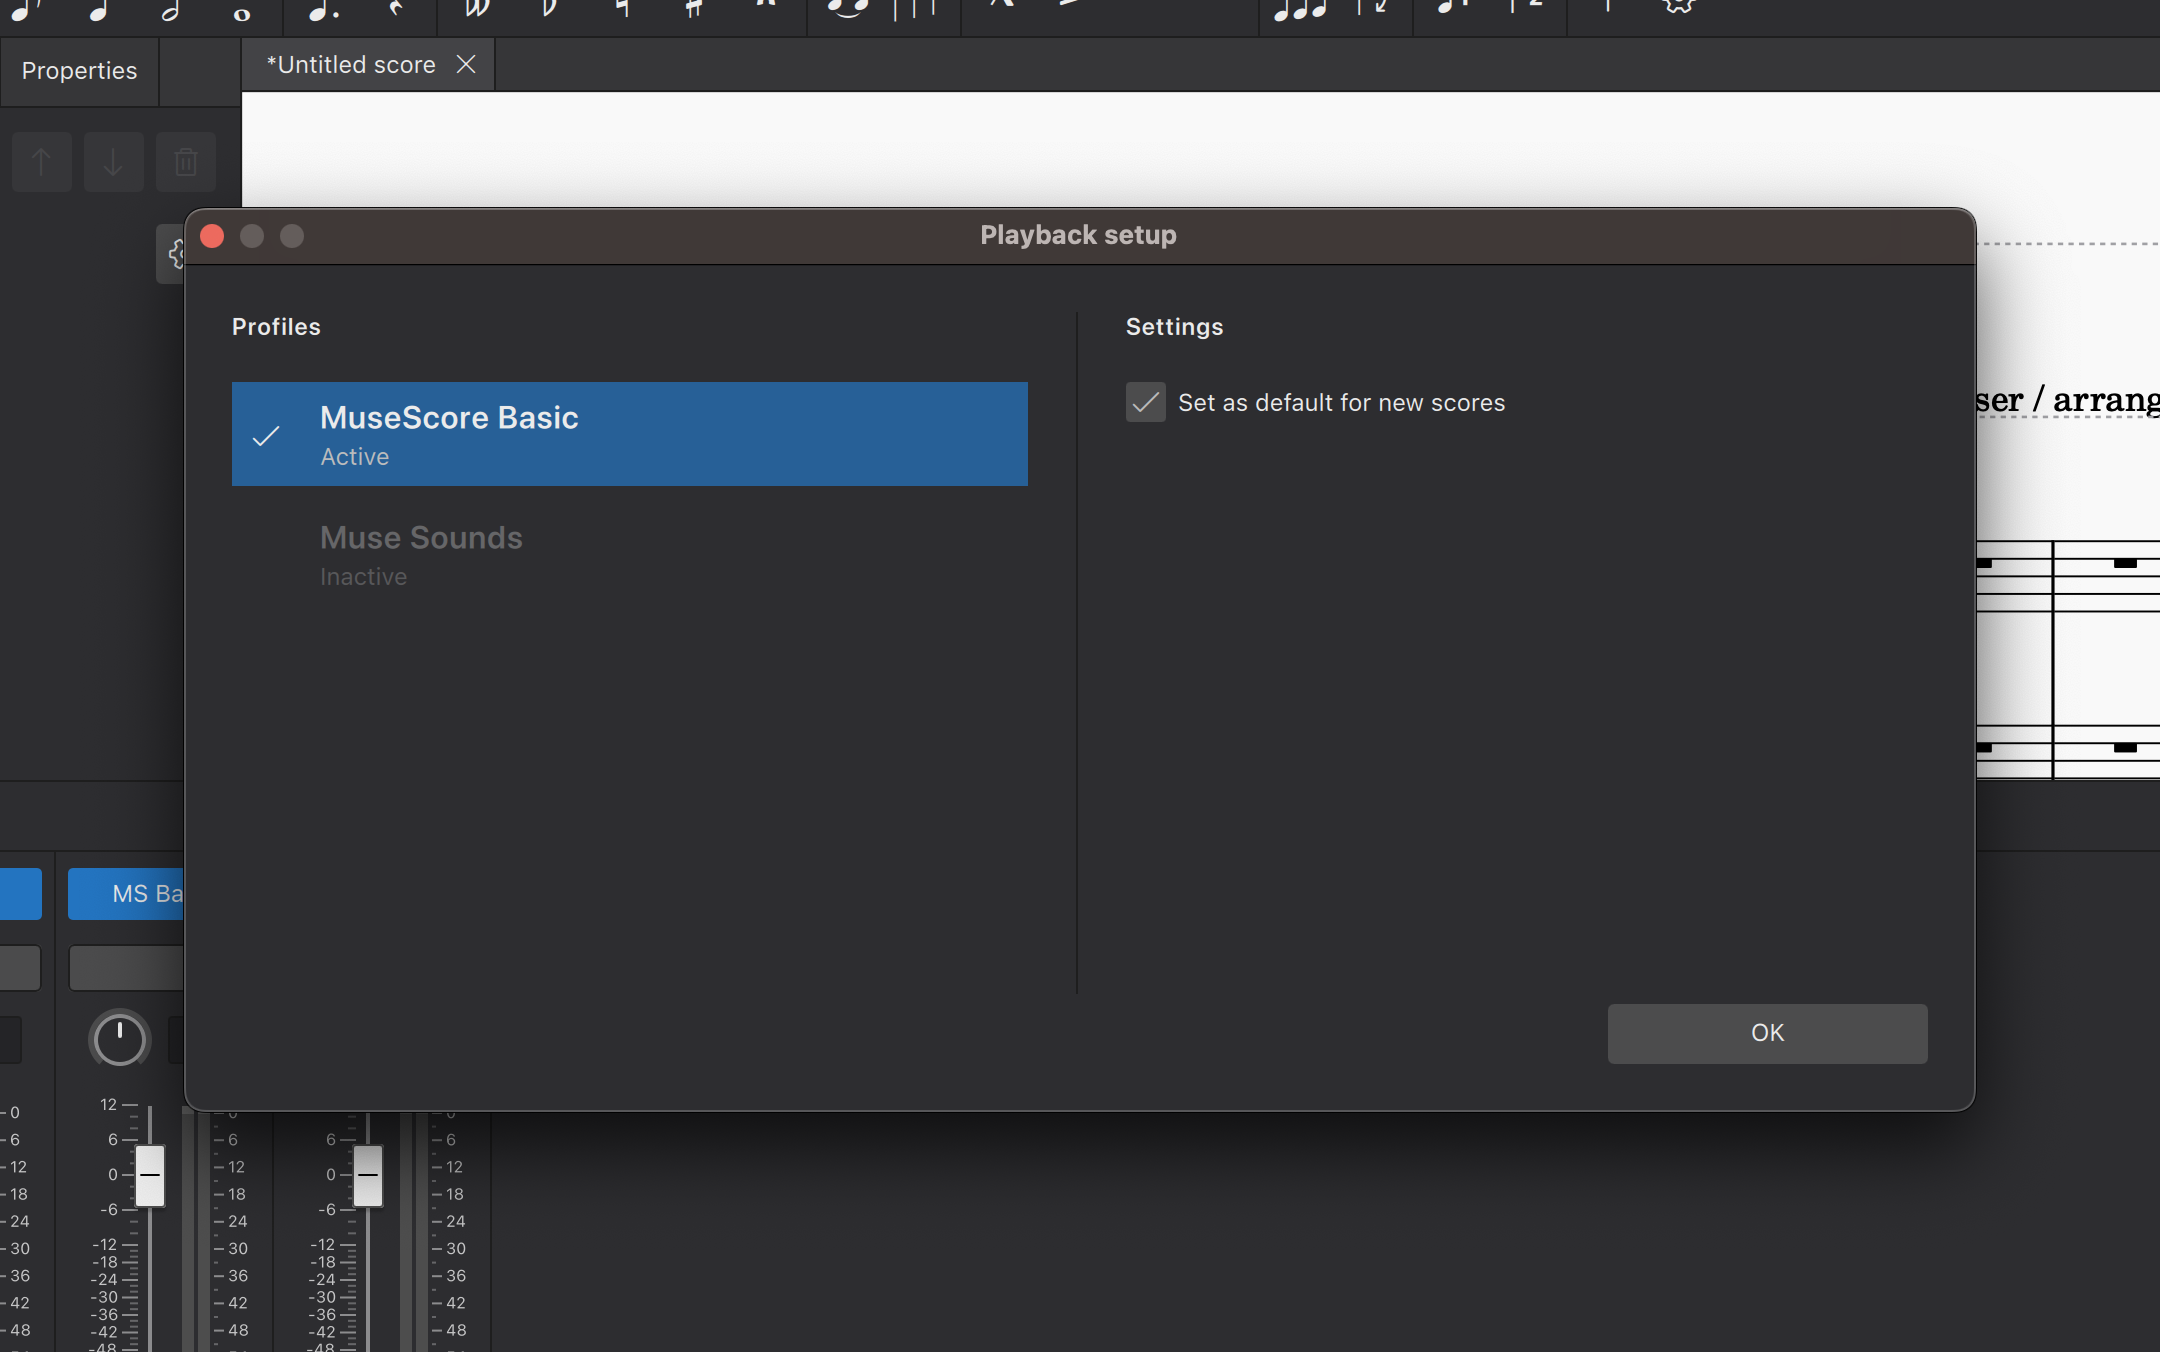
Task: Click the MS Basic sound button
Action: click(126, 894)
